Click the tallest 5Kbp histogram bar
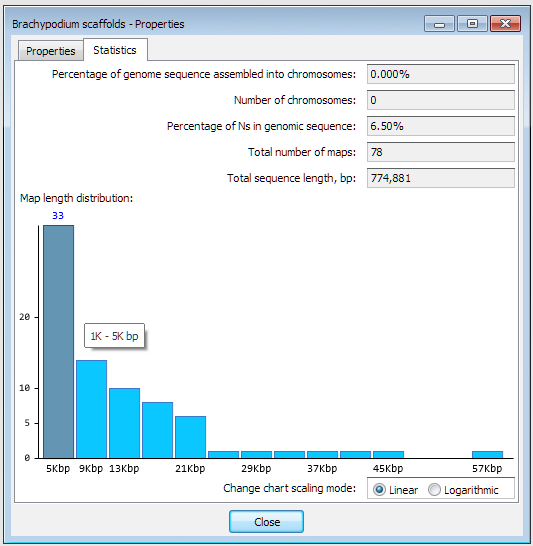 coord(58,342)
